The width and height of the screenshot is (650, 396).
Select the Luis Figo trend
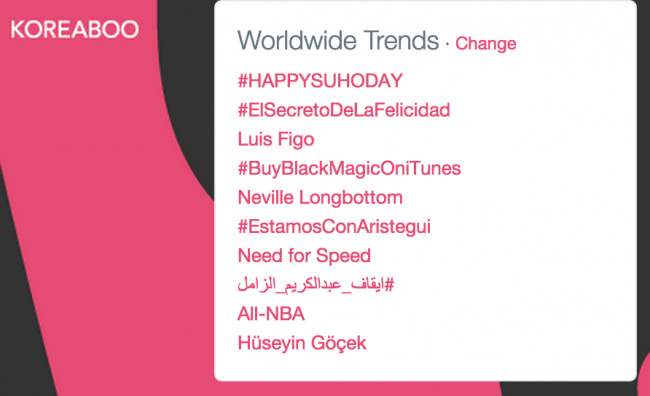[x=276, y=139]
